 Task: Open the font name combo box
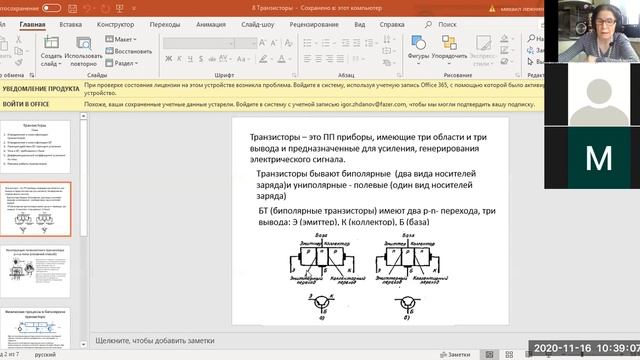coord(199,43)
